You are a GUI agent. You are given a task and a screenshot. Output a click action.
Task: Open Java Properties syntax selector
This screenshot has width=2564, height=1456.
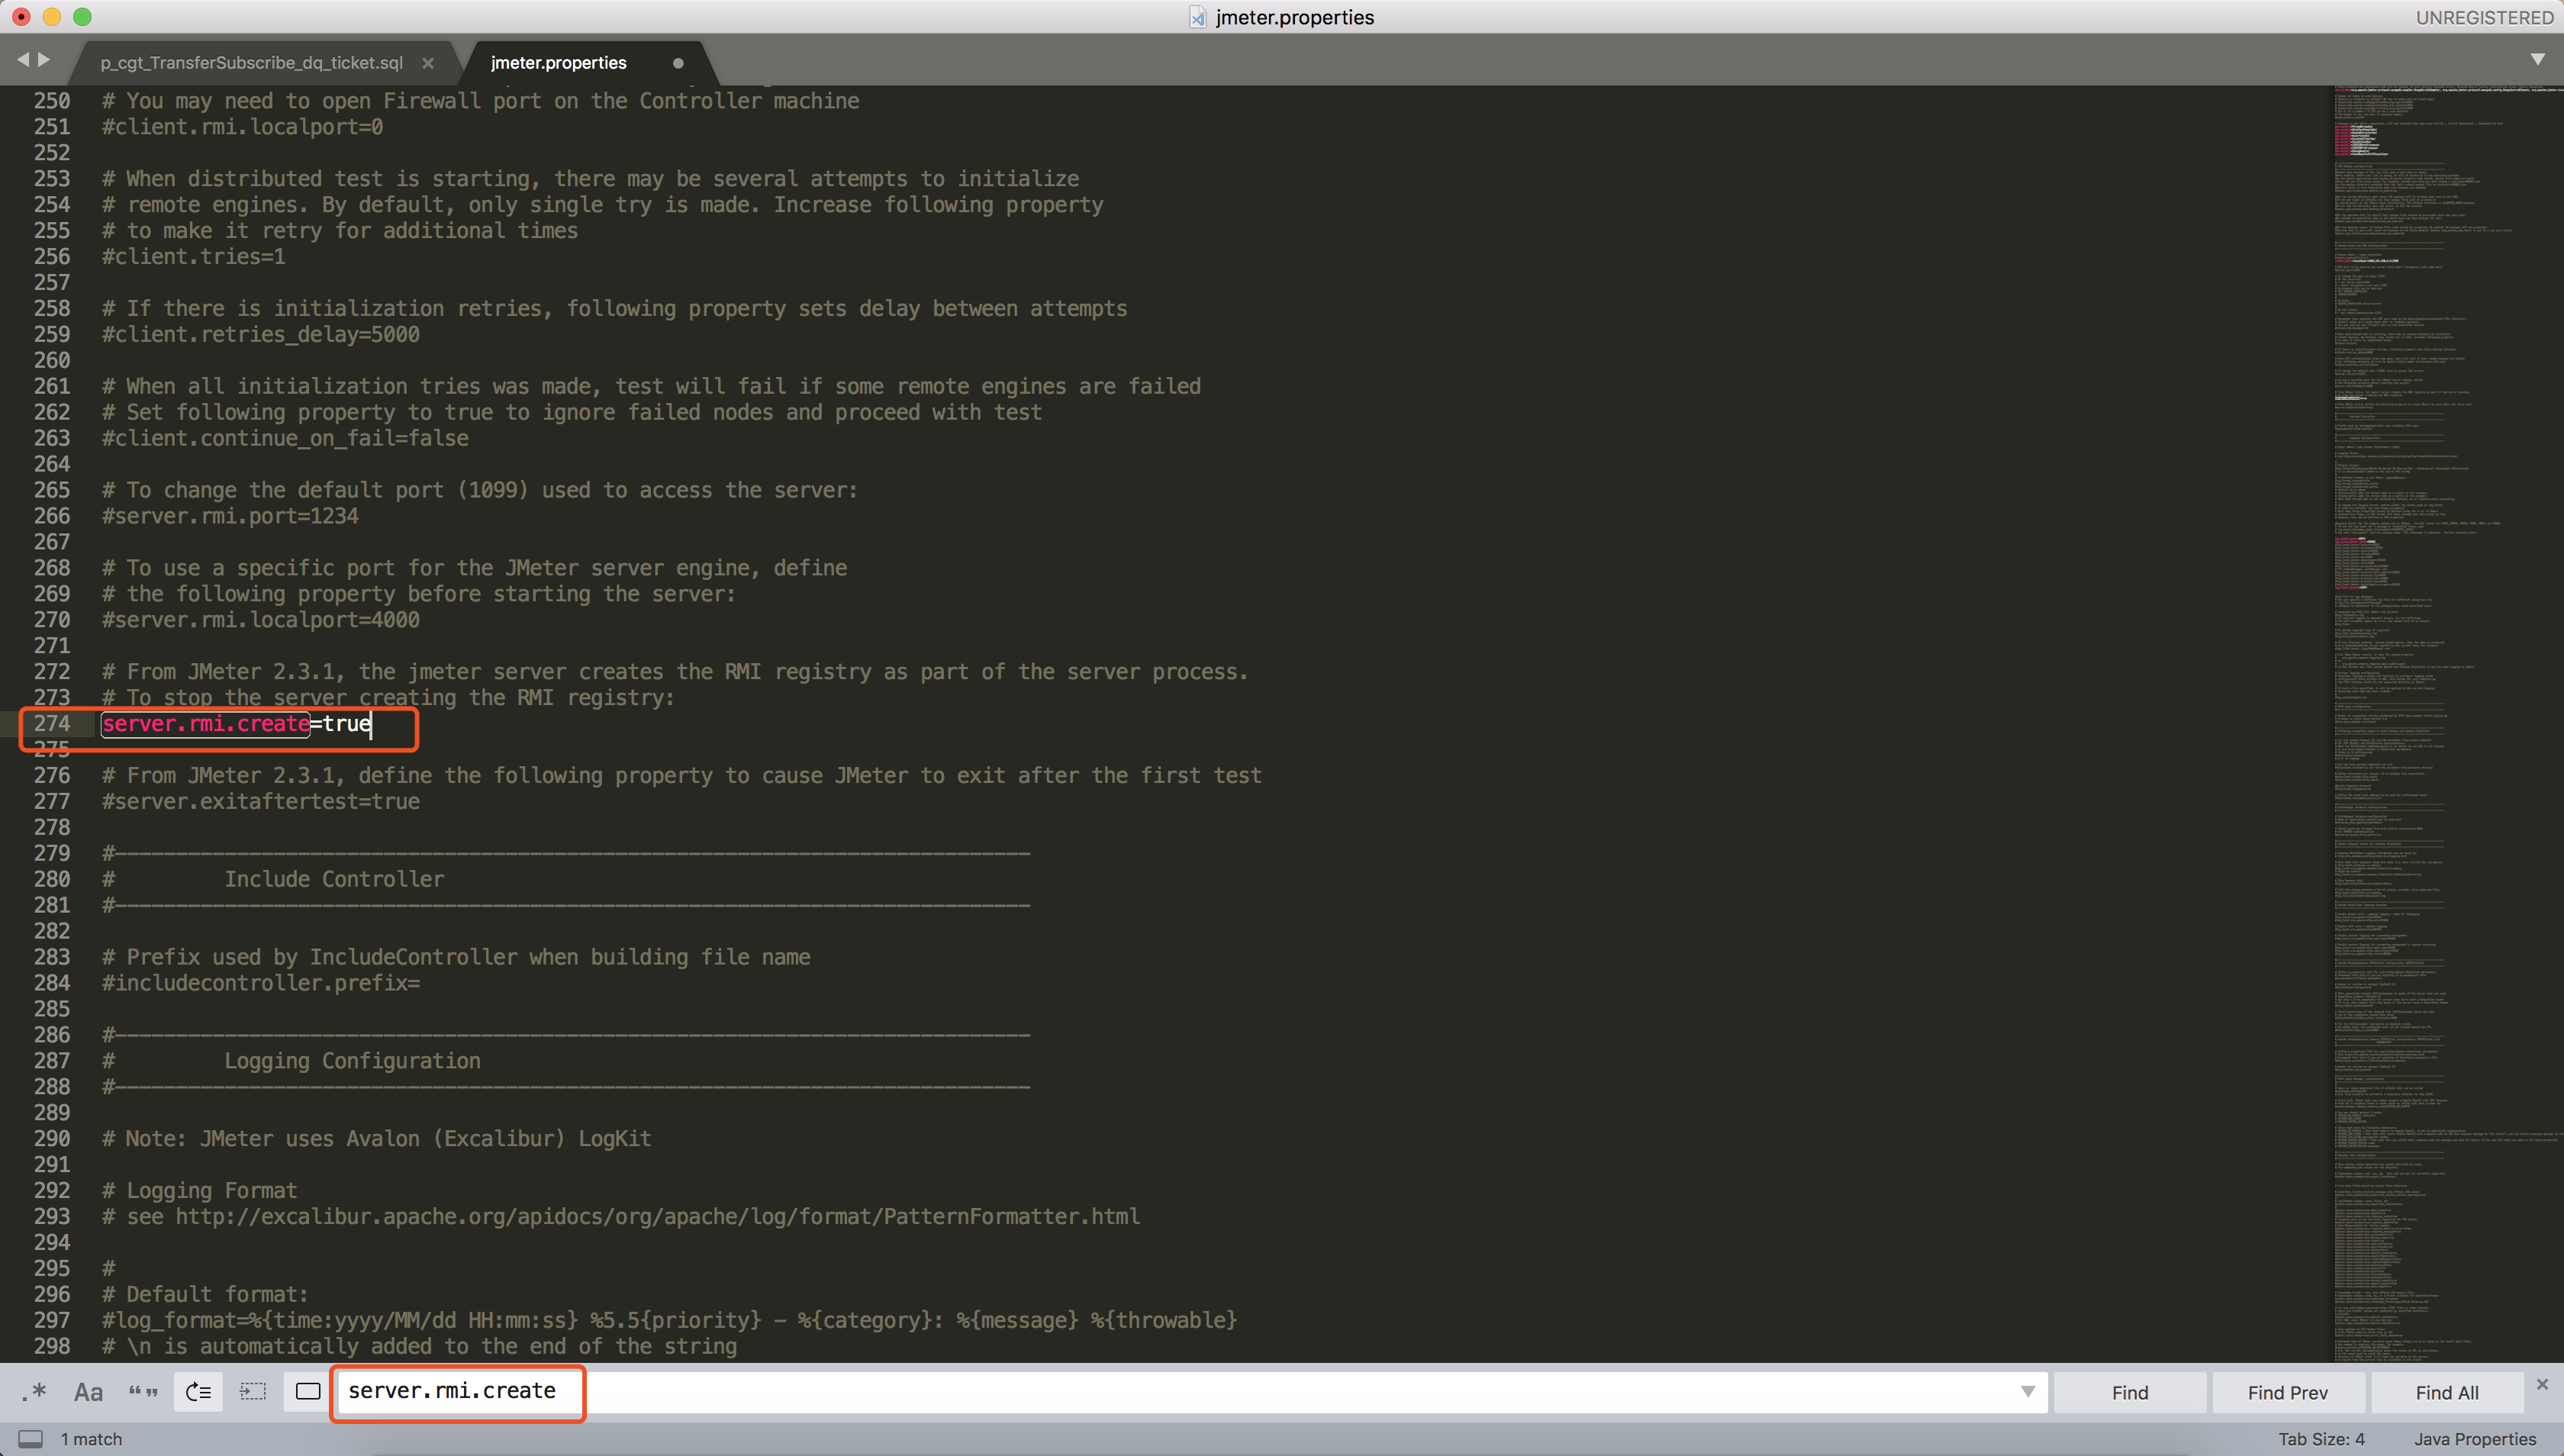tap(2474, 1438)
